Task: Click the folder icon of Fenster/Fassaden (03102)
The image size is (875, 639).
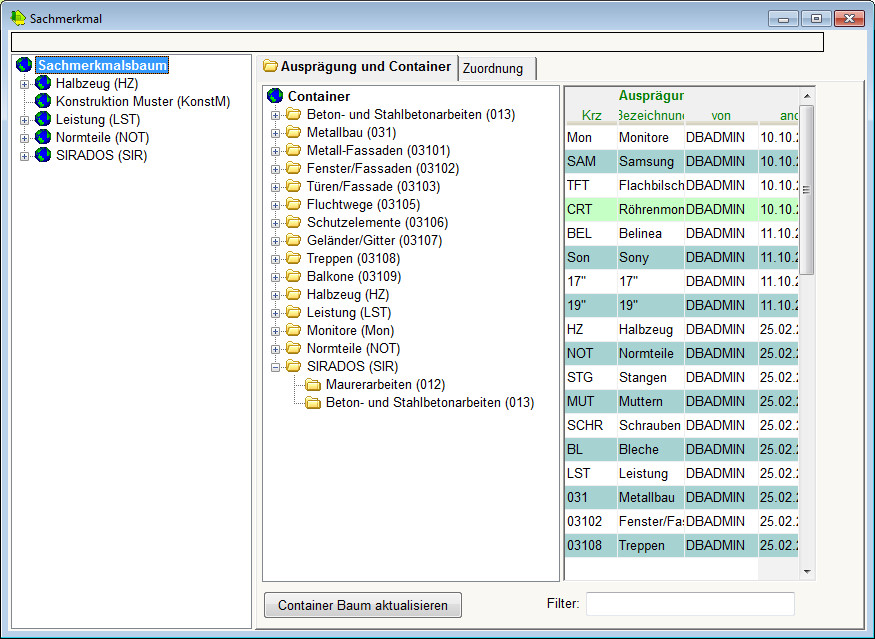Action: click(294, 168)
